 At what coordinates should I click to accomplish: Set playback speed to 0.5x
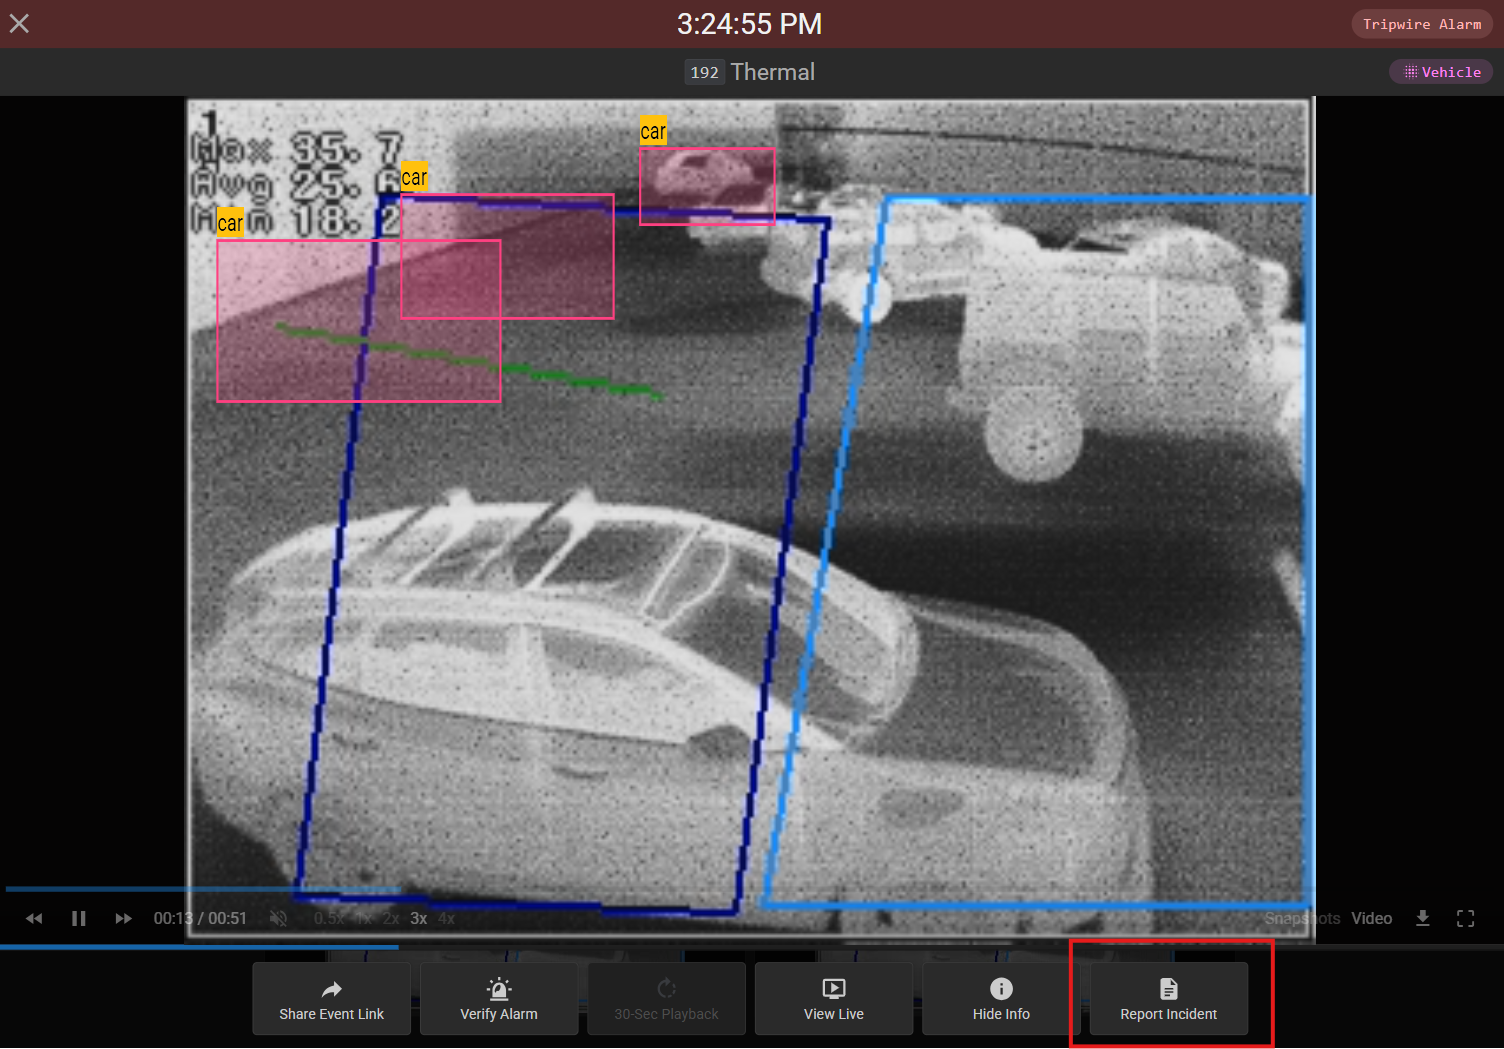[328, 918]
